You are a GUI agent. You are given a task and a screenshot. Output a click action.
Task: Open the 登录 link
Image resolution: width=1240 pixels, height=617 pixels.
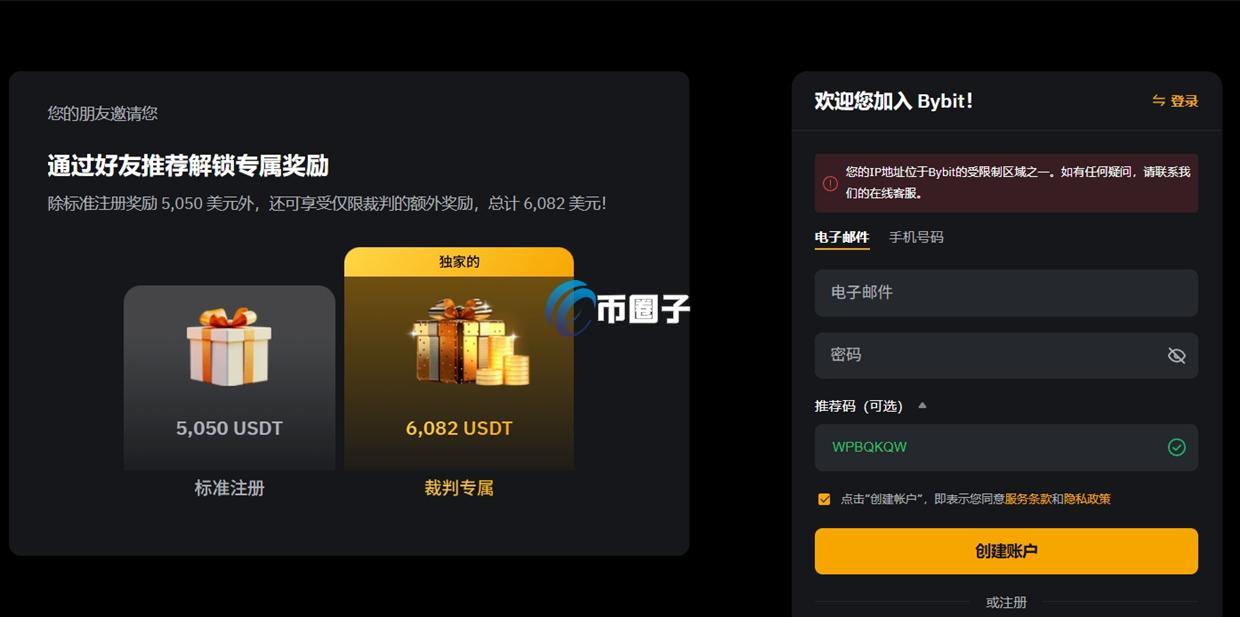click(x=1184, y=101)
